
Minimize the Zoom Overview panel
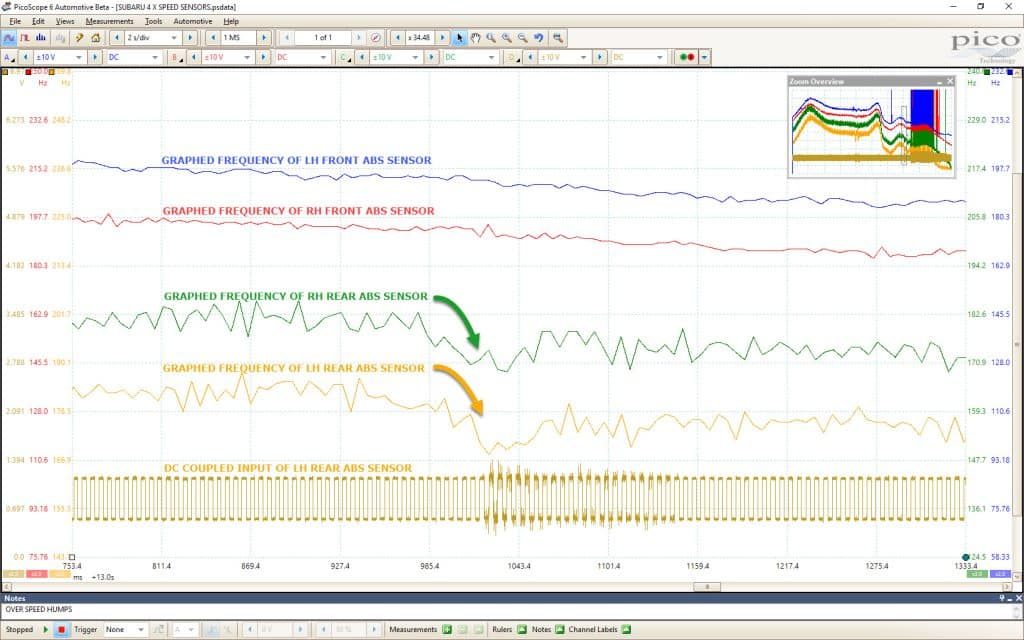coord(939,81)
